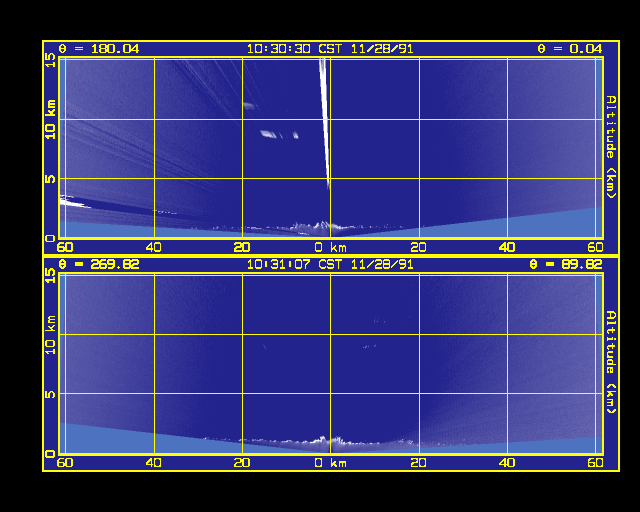Viewport: 640px width, 512px height.
Task: Click upper panel's right-side "60" range label
Action: click(596, 247)
